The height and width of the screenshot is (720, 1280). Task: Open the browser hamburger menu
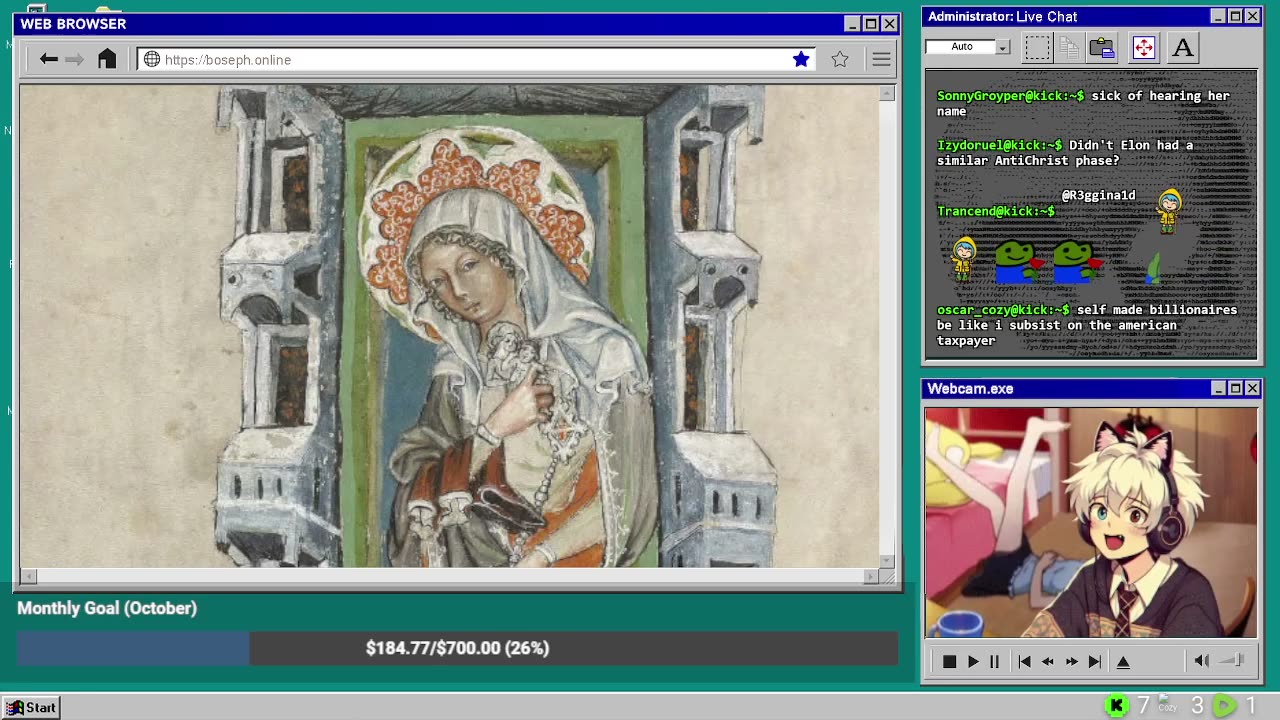coord(881,60)
